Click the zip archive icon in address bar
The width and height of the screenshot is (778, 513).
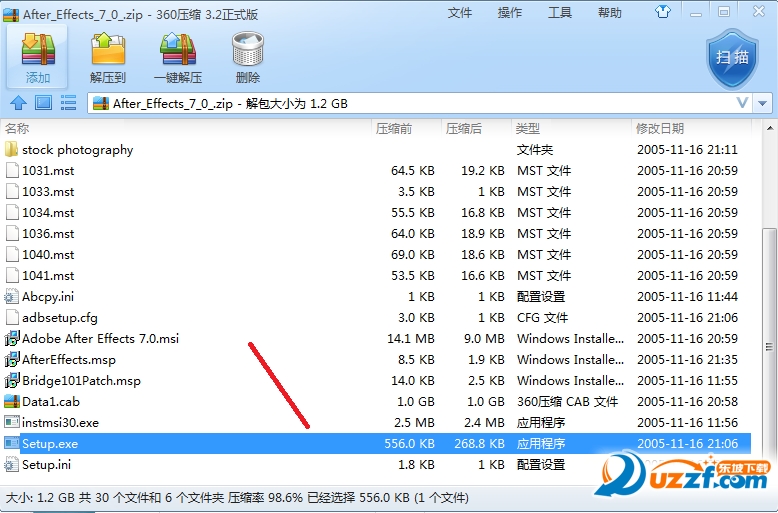pos(101,103)
